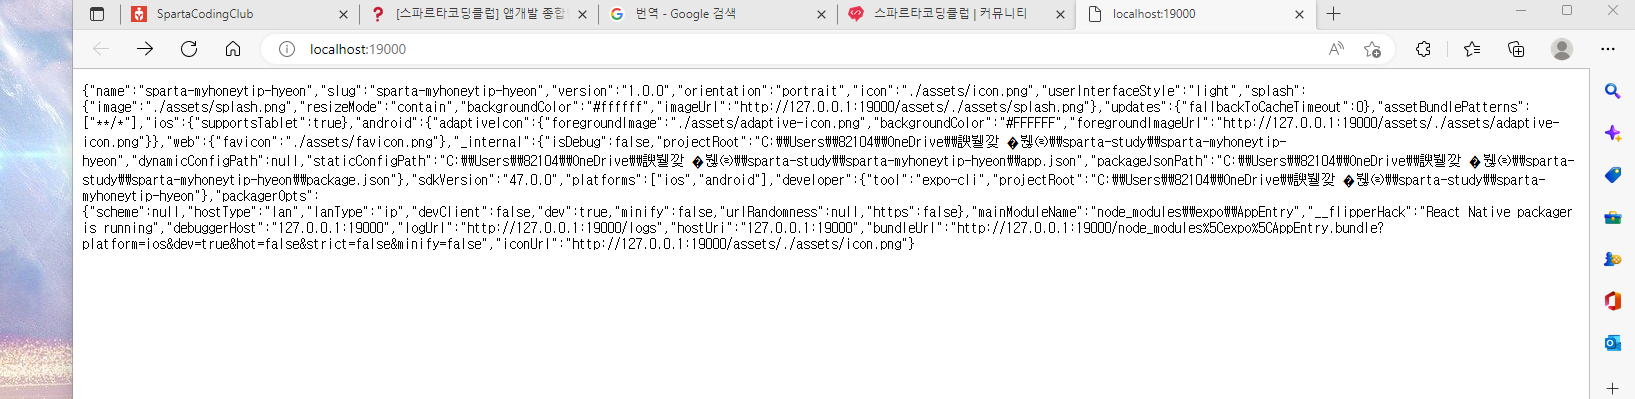Open the Outlook sidebar icon
1635x399 pixels.
click(1612, 342)
